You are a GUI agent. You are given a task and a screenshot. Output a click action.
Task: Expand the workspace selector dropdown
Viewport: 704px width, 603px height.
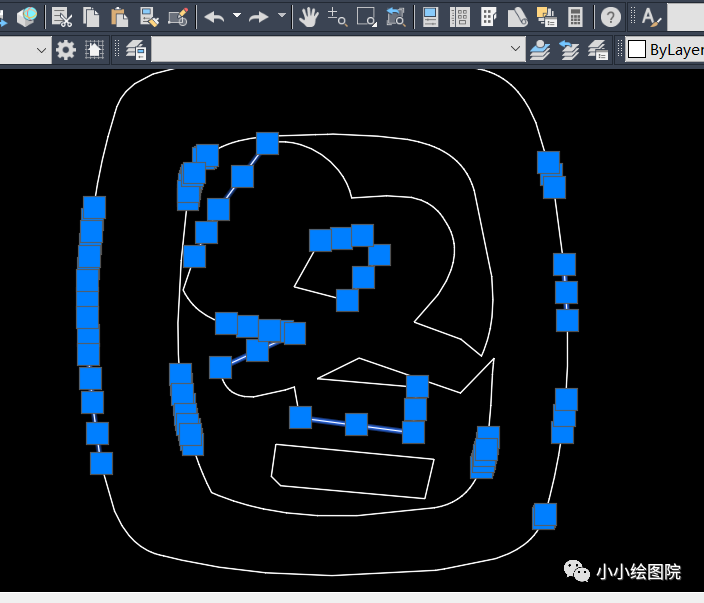[x=41, y=50]
